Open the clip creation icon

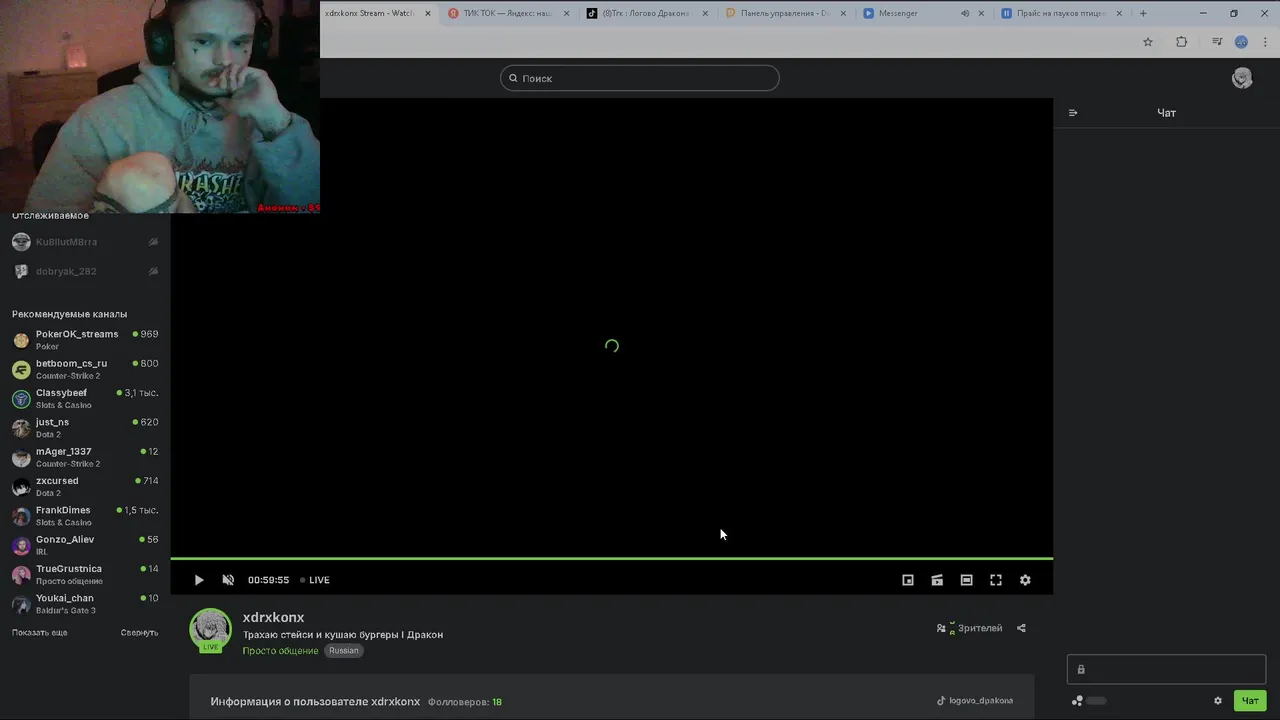(x=937, y=580)
